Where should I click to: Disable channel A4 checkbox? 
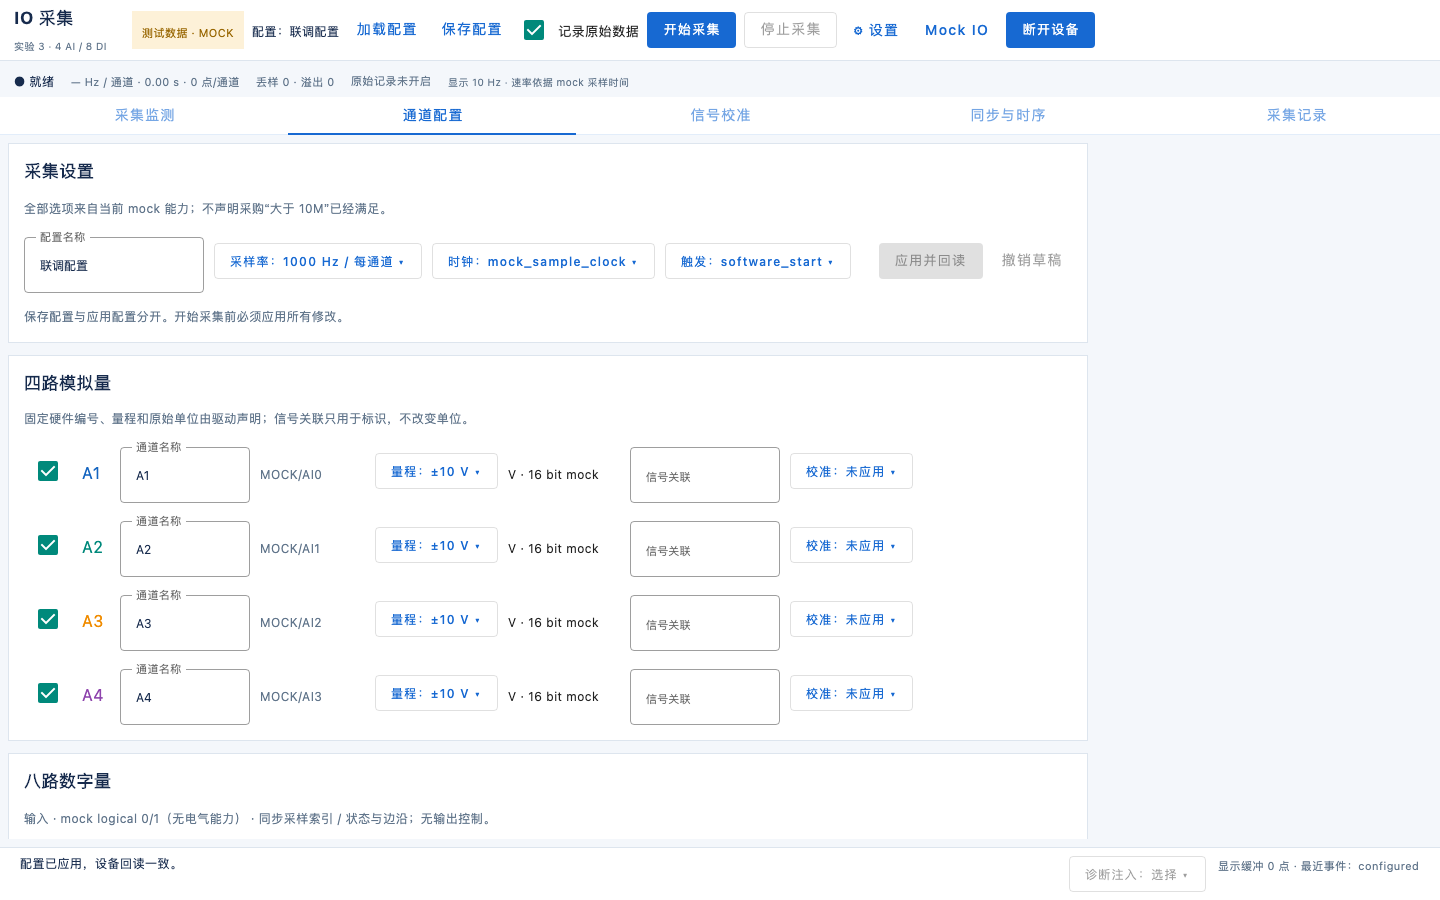click(48, 693)
